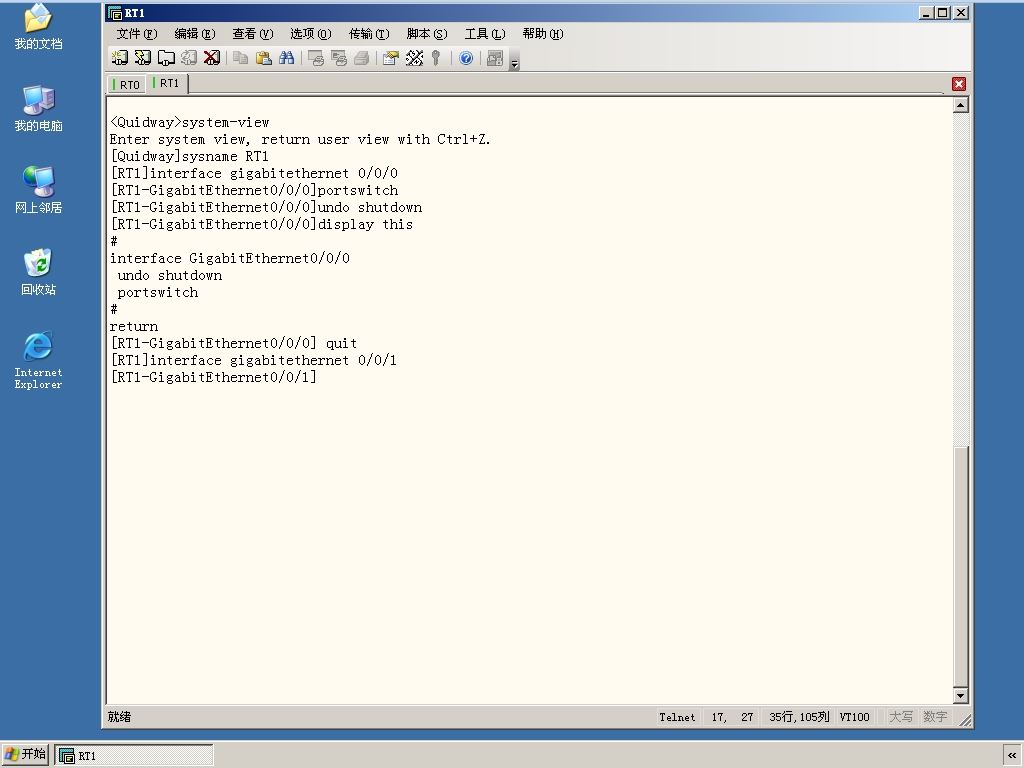Click the VT100 status bar entry

tap(854, 717)
